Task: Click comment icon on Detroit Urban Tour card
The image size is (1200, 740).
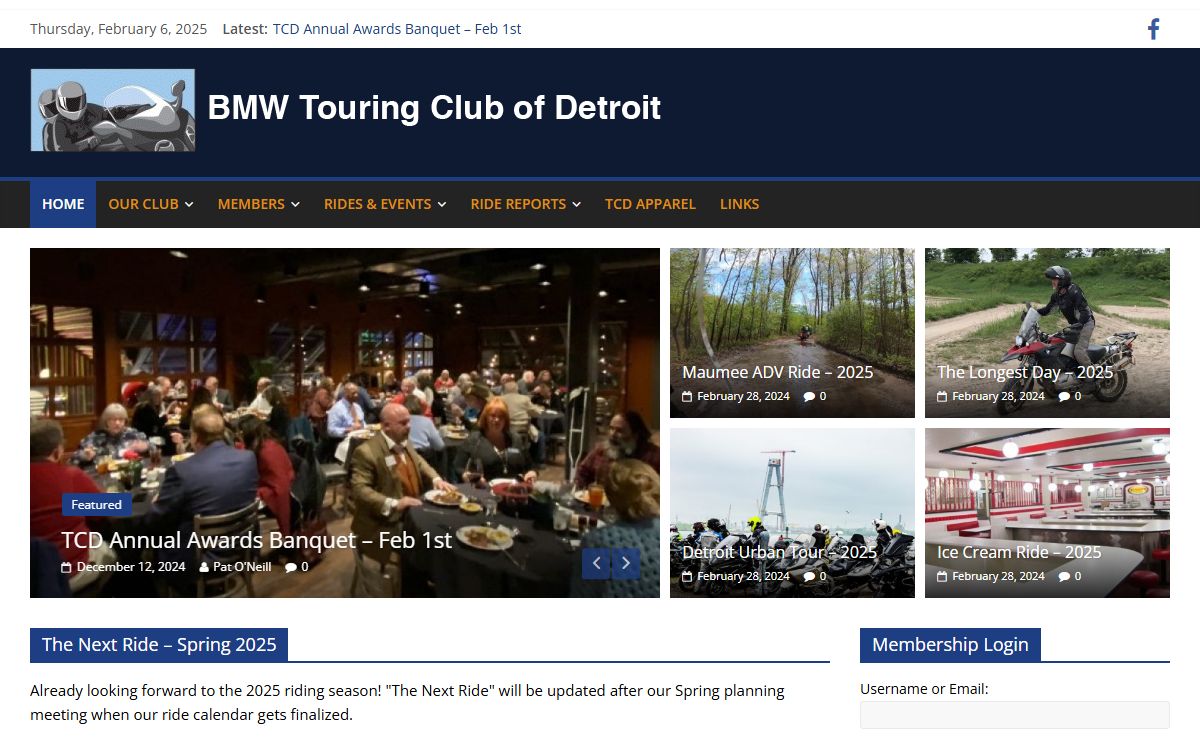Action: click(x=809, y=577)
